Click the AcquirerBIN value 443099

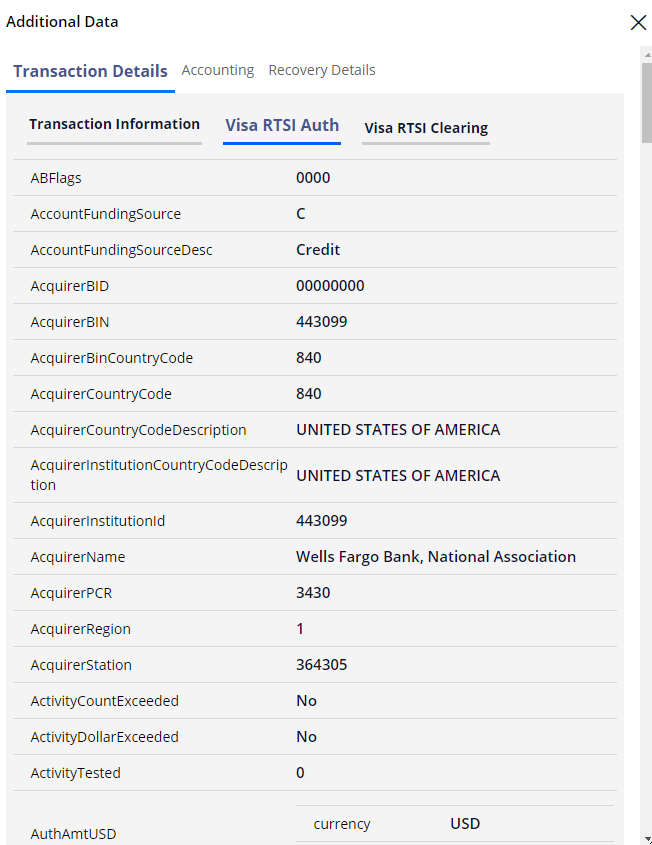pos(322,322)
